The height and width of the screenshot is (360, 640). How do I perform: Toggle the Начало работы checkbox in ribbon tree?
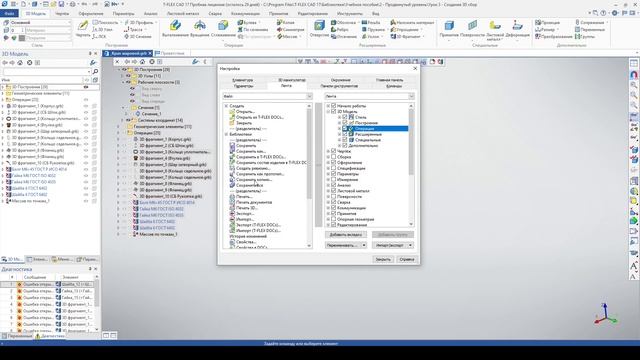click(333, 106)
